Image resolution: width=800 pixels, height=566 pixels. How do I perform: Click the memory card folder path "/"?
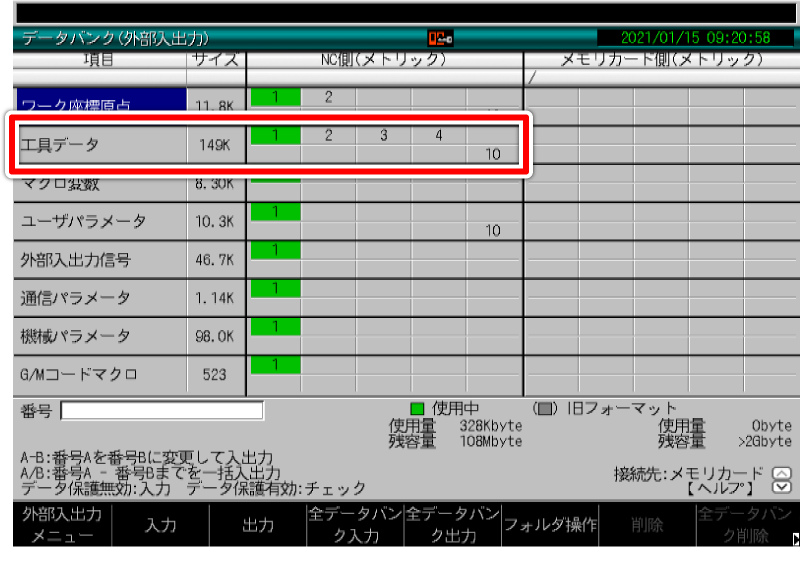click(532, 78)
